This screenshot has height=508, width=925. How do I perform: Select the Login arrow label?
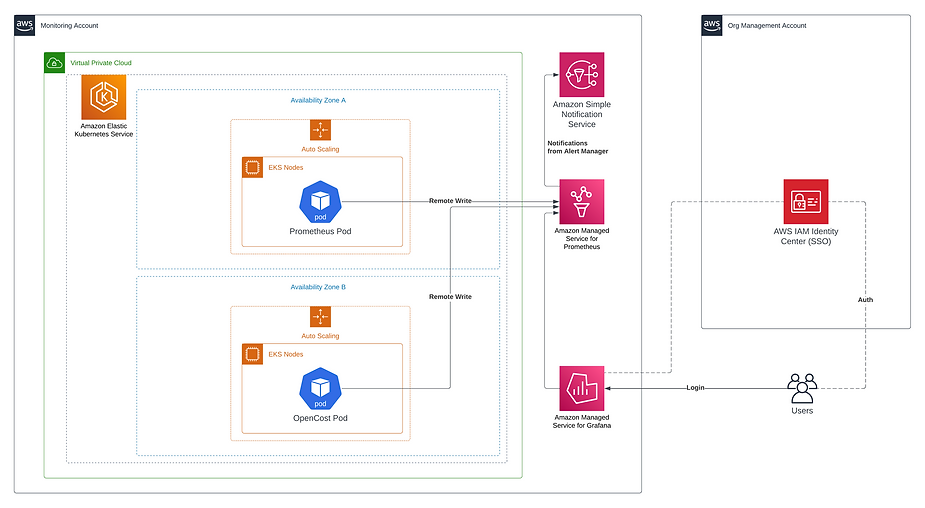[695, 388]
